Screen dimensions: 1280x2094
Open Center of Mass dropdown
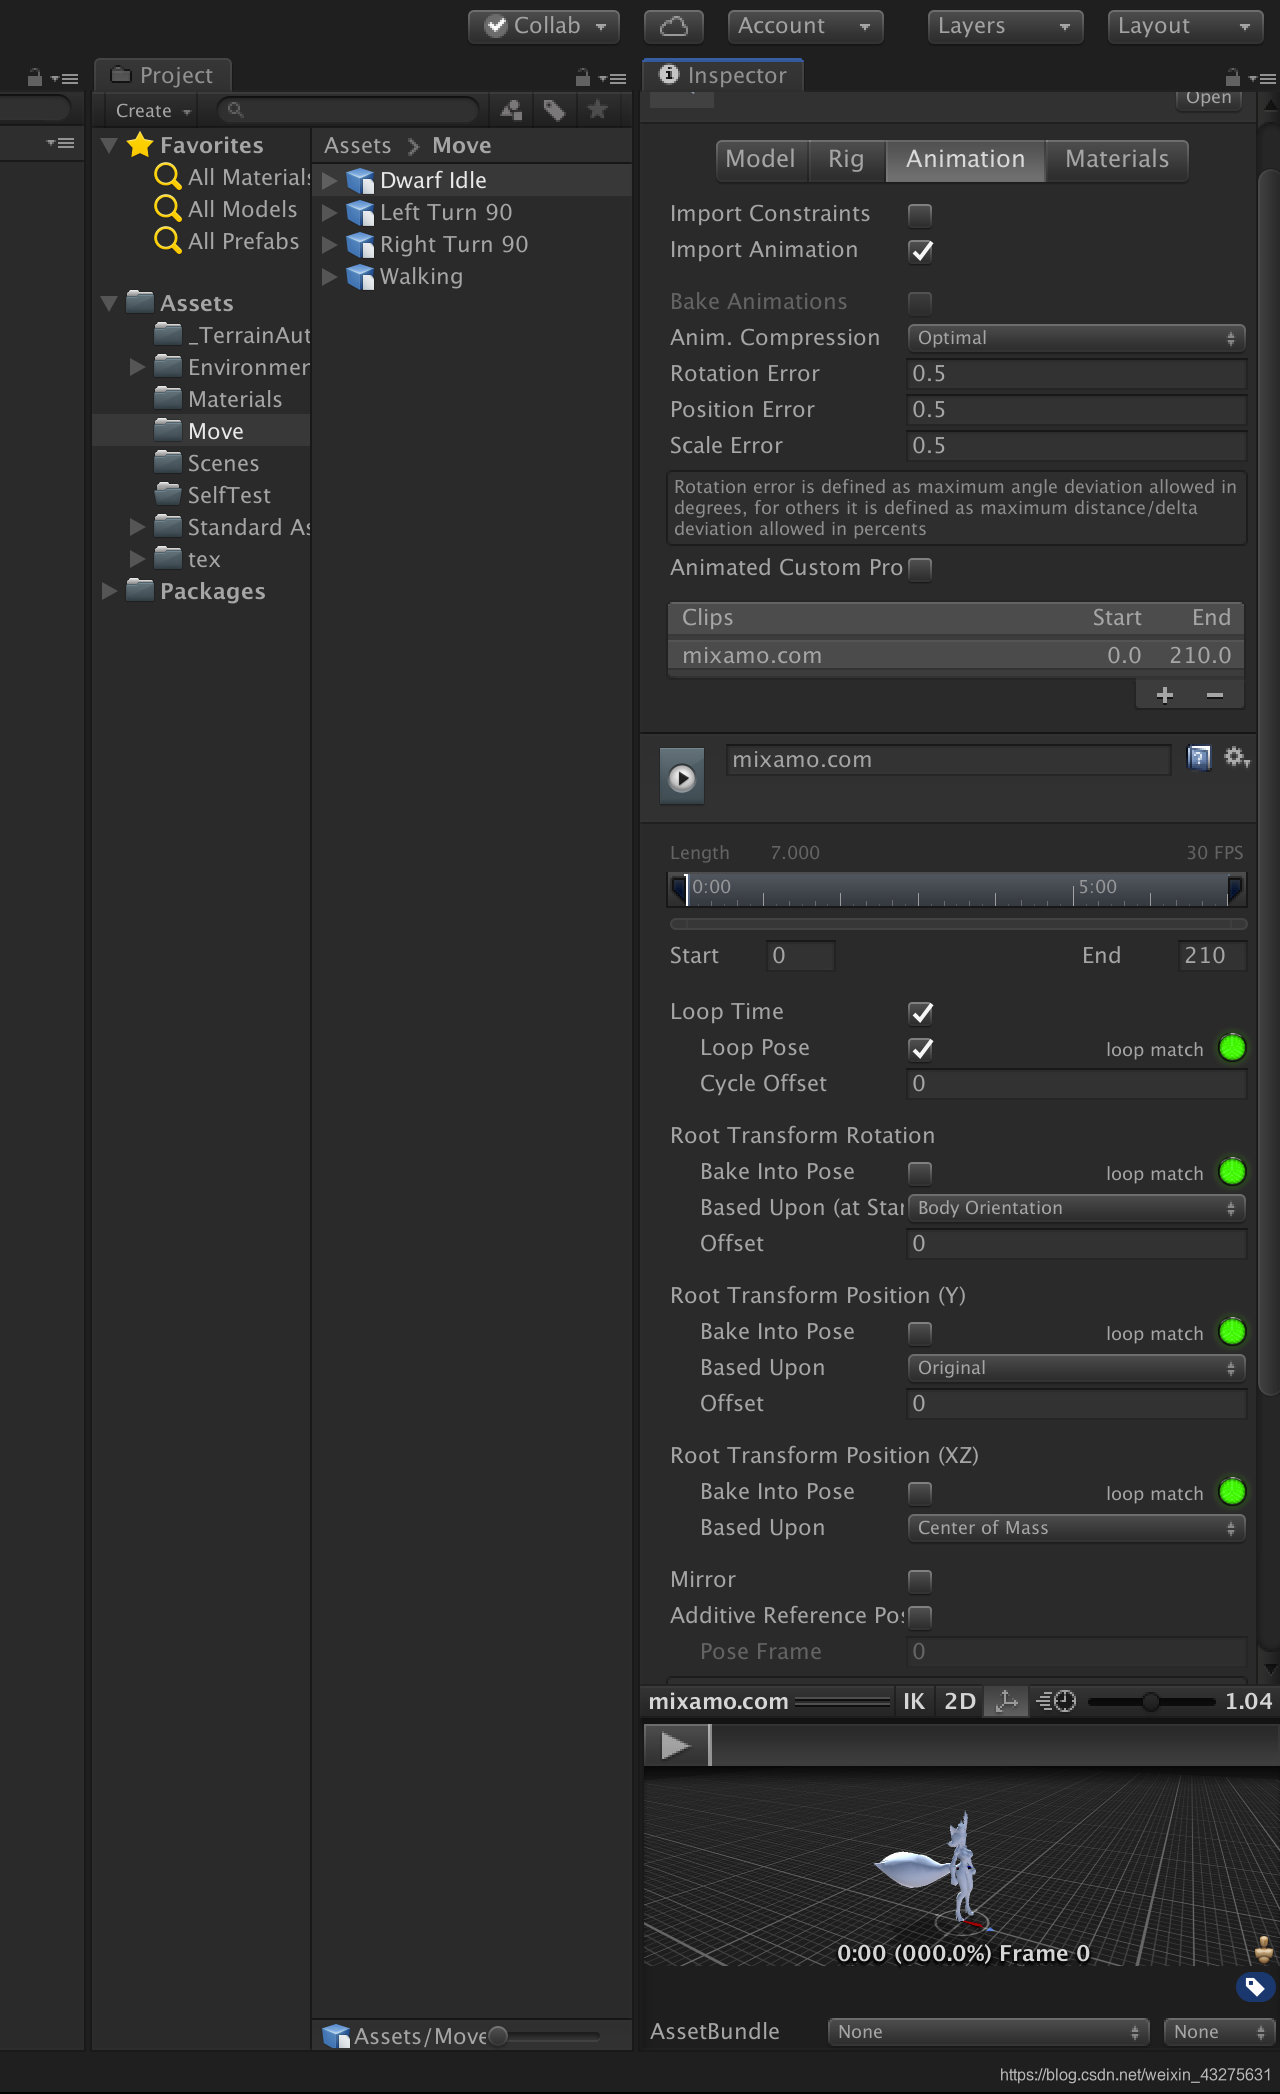click(x=1076, y=1528)
